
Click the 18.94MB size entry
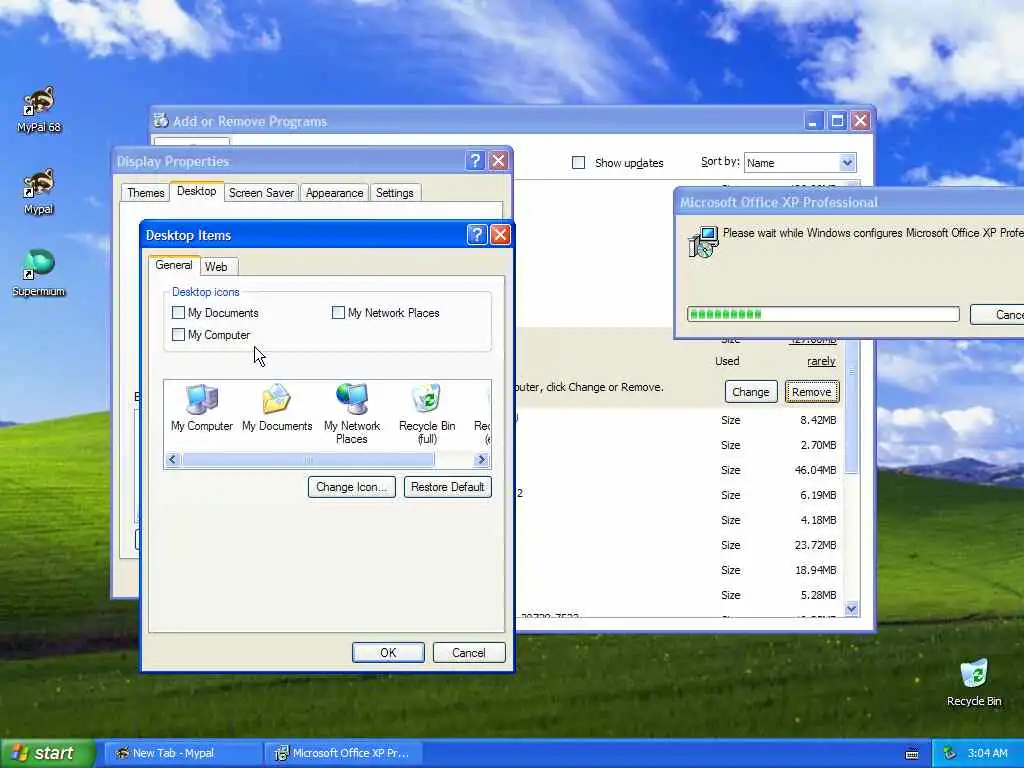(816, 570)
